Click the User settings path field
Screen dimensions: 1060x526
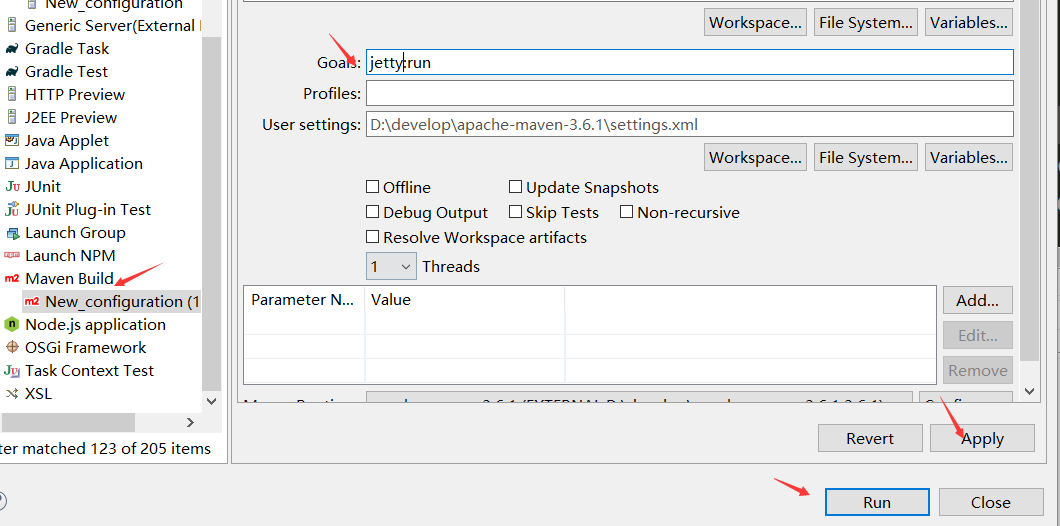pyautogui.click(x=690, y=124)
